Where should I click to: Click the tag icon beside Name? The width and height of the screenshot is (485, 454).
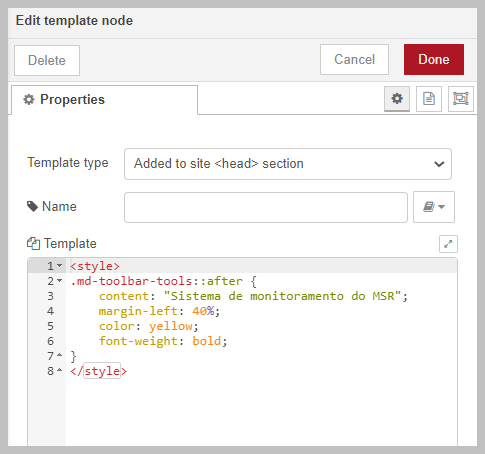pyautogui.click(x=32, y=206)
